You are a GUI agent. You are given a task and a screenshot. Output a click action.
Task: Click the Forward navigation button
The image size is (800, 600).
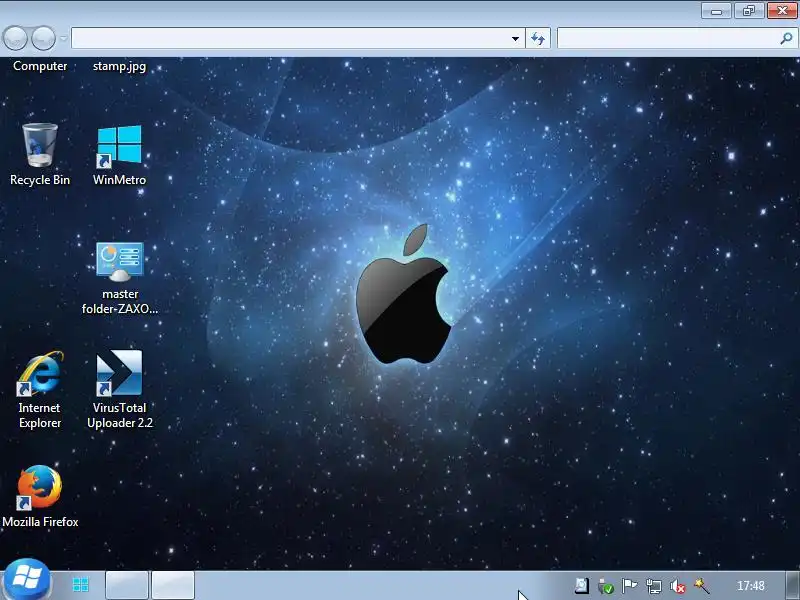tap(43, 38)
